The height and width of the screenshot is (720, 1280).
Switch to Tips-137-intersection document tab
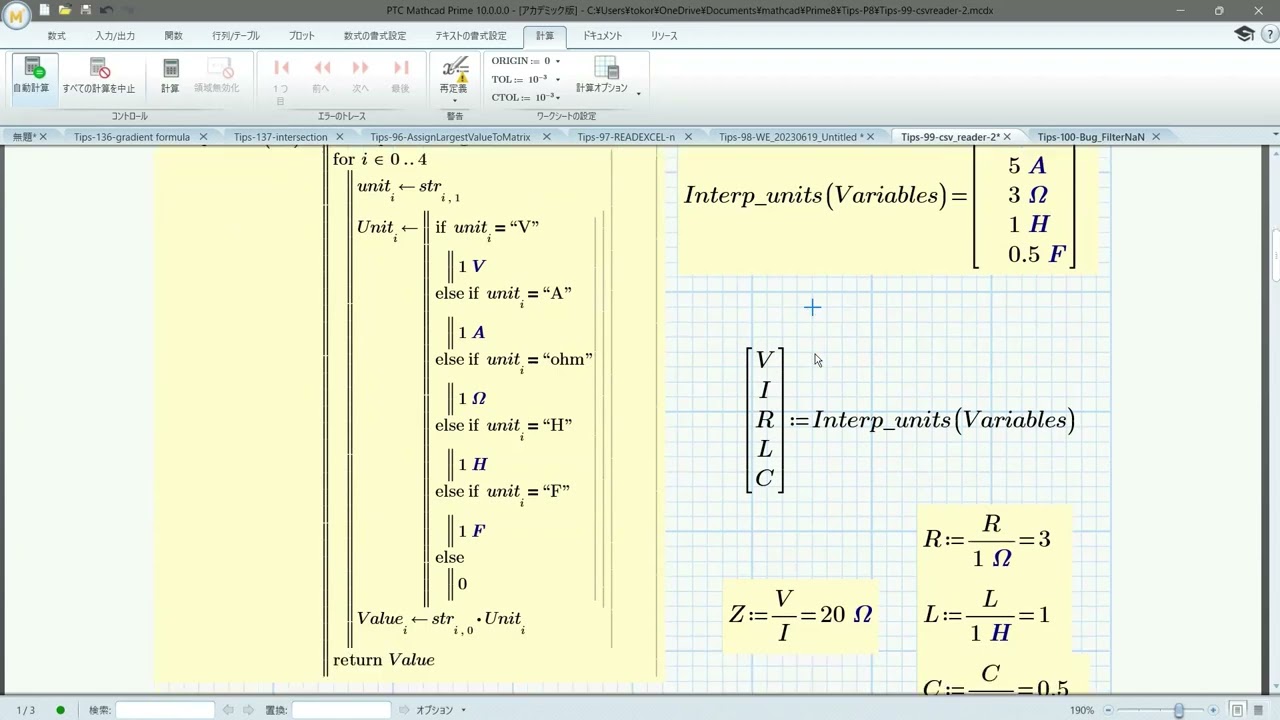(x=280, y=137)
